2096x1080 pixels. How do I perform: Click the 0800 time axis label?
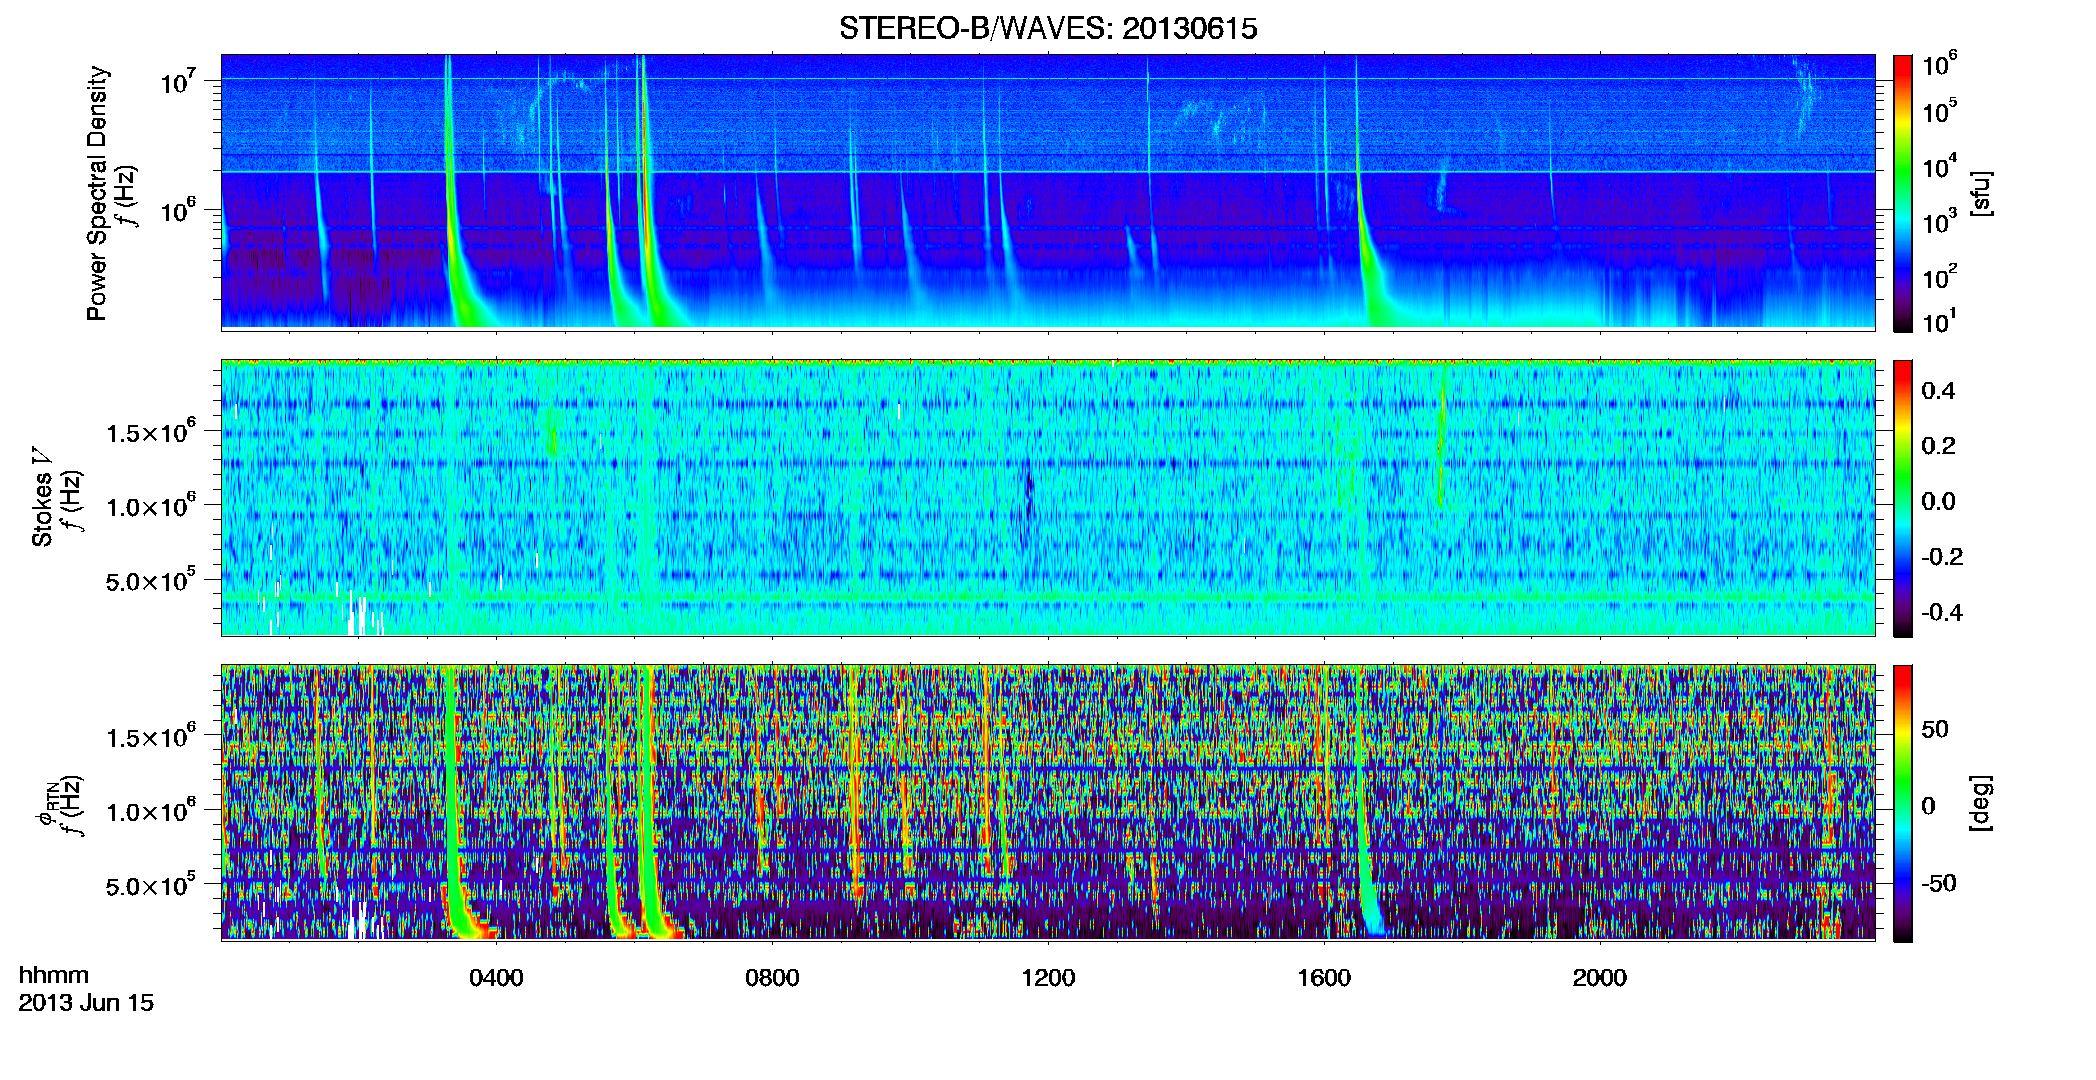tap(772, 978)
